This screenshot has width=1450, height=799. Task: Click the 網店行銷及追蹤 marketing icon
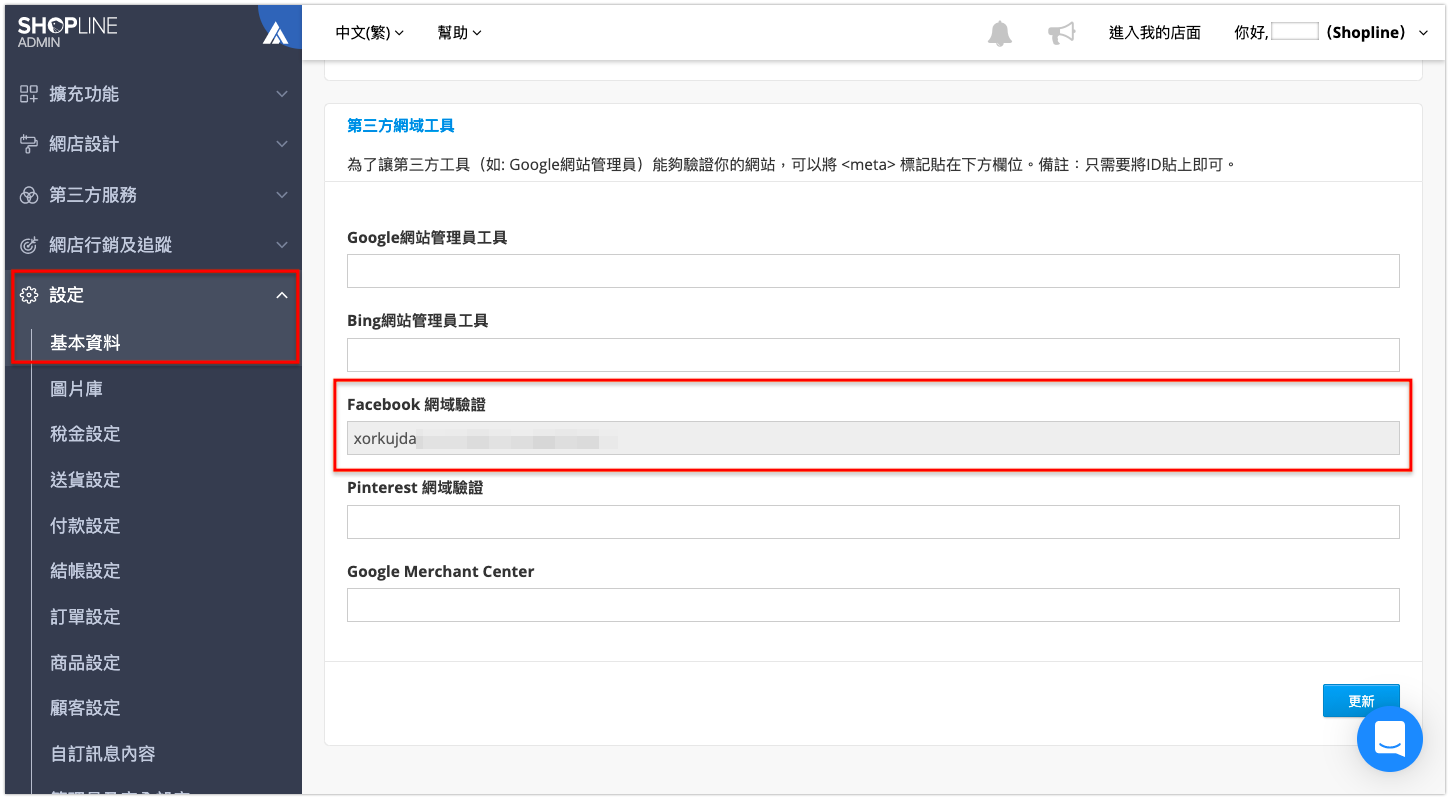(x=30, y=244)
